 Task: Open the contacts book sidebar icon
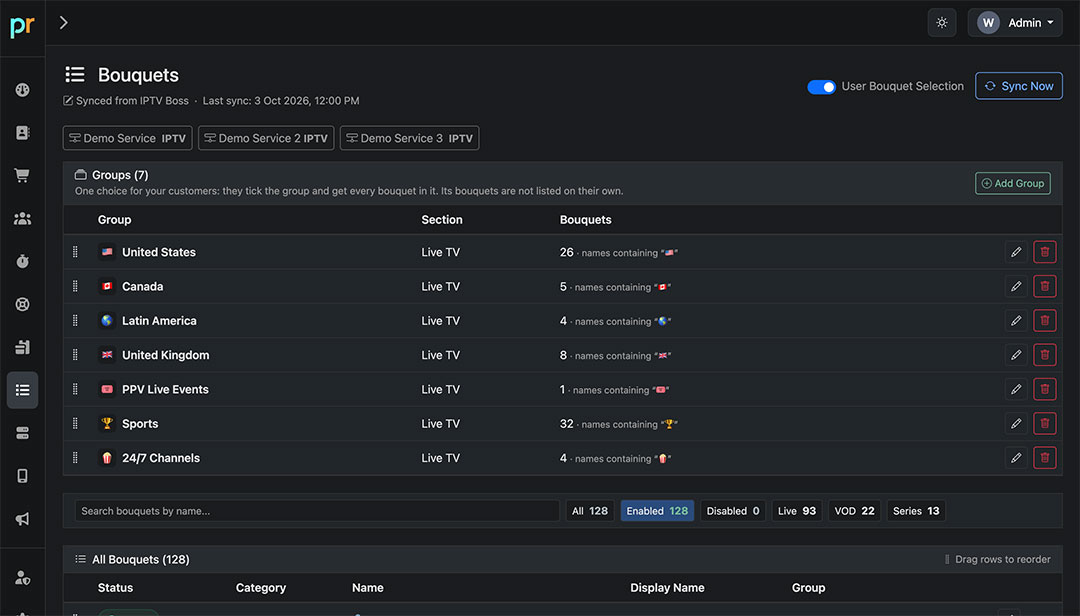23,132
